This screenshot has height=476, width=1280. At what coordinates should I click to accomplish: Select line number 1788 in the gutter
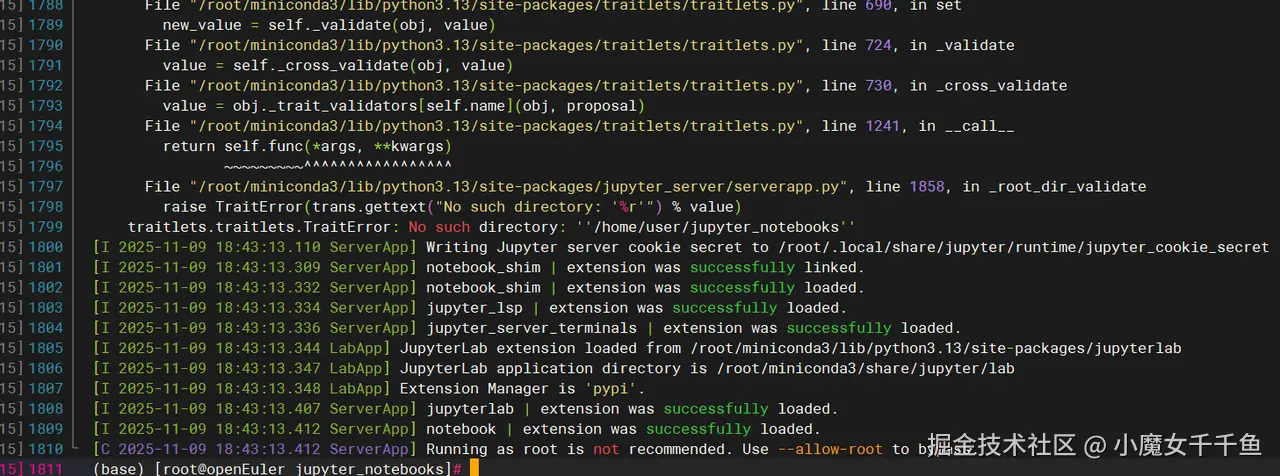coord(45,5)
